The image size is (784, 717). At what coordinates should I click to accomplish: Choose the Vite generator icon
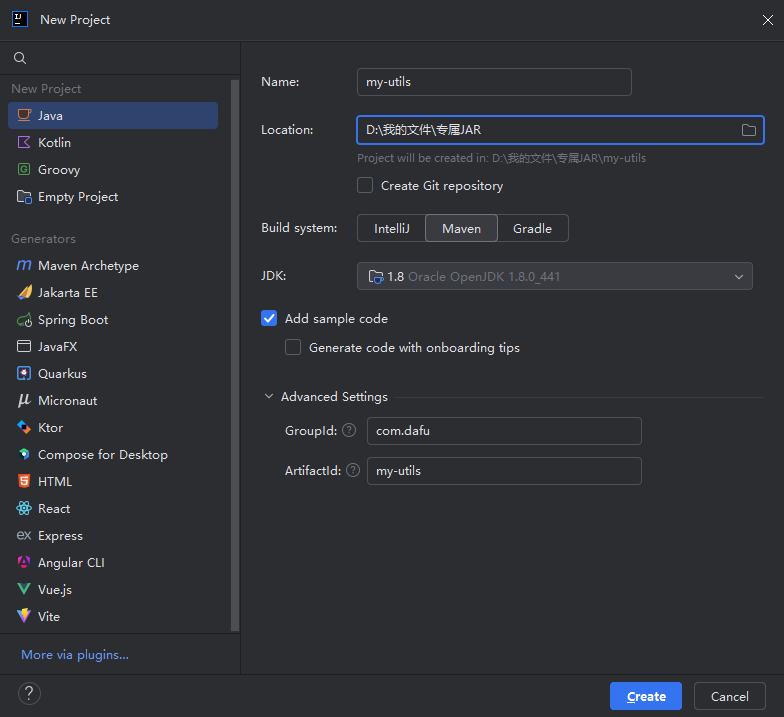point(24,616)
